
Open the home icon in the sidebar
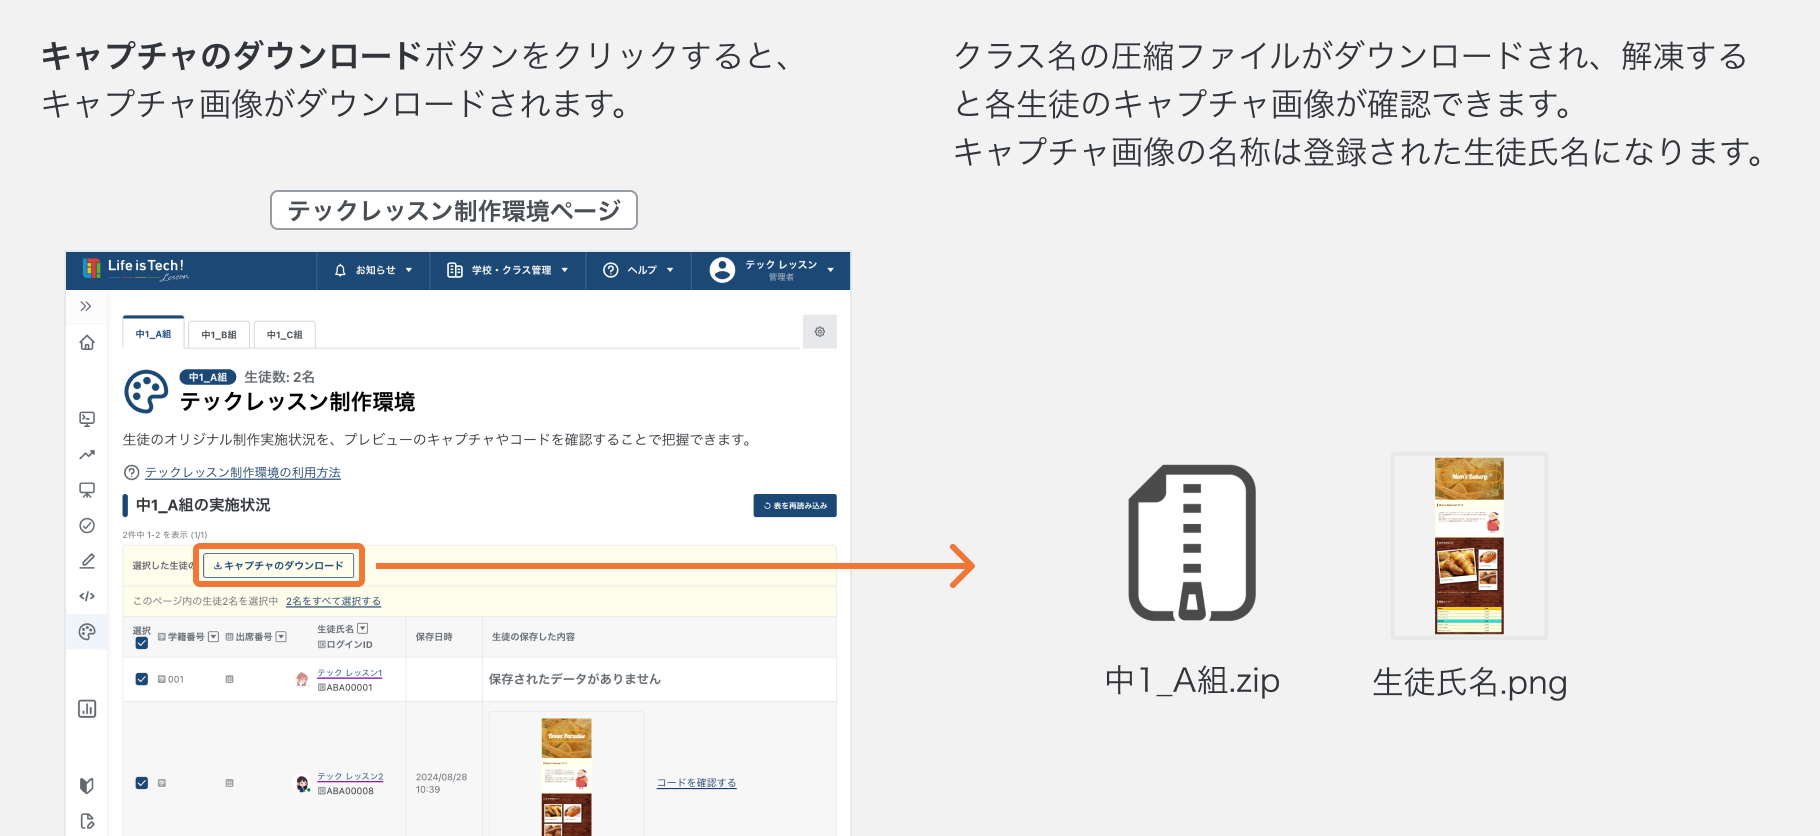tap(87, 343)
